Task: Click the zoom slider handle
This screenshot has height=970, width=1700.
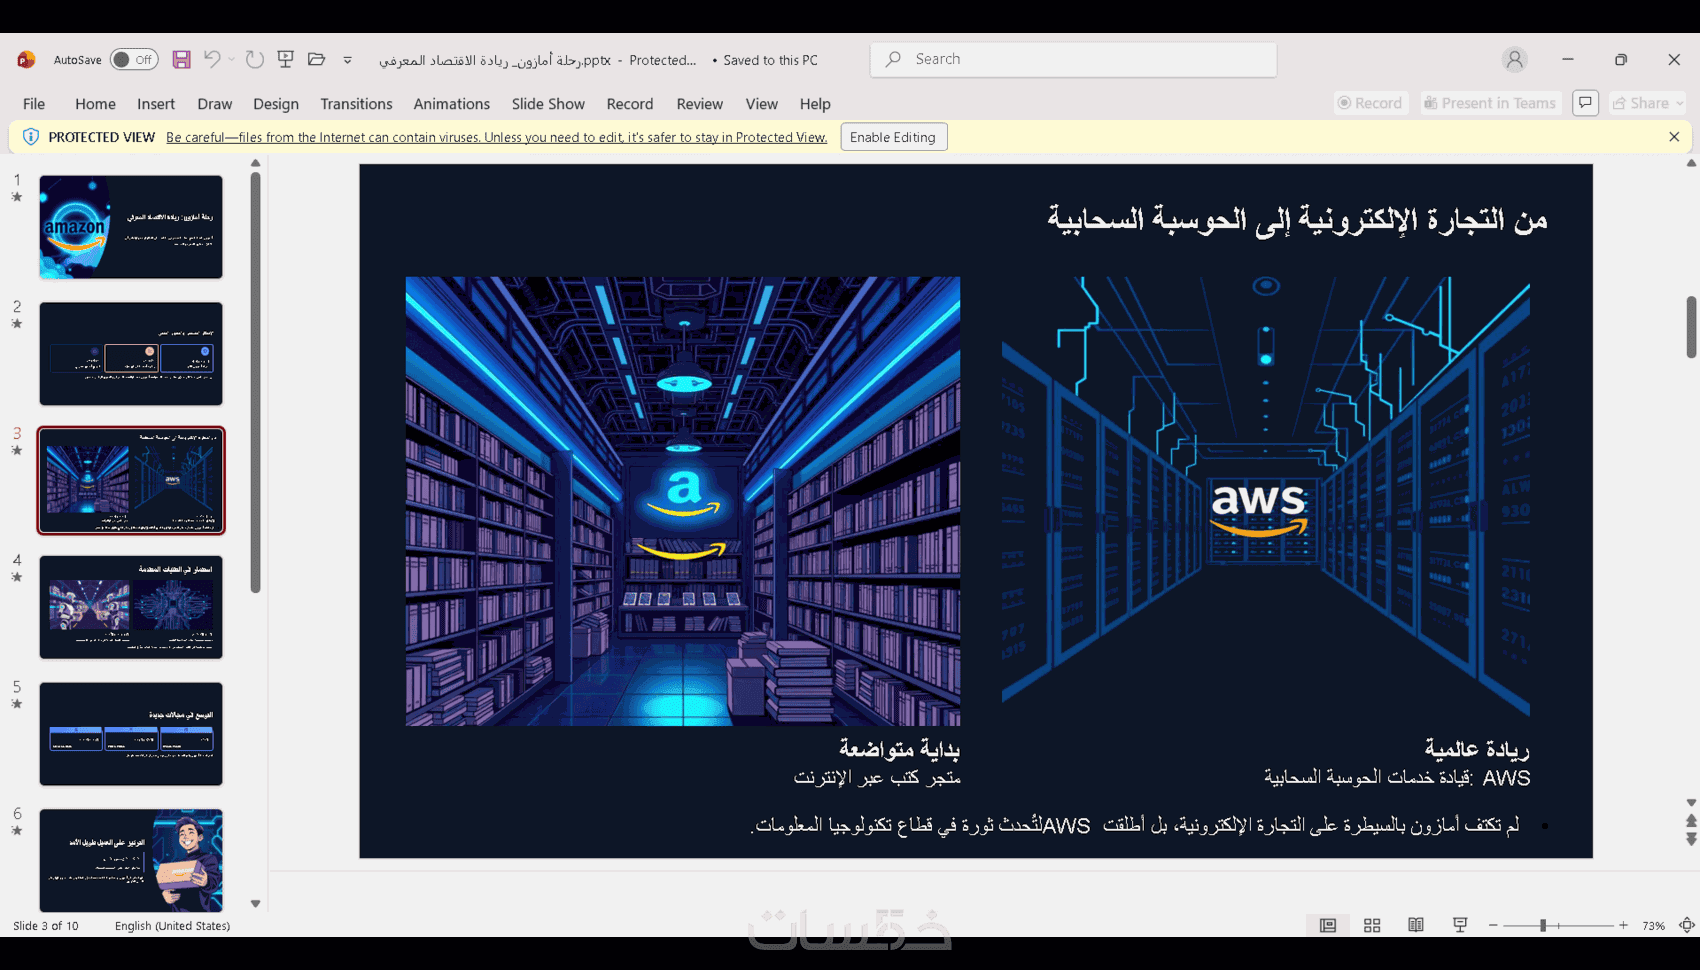Action: 1543,926
